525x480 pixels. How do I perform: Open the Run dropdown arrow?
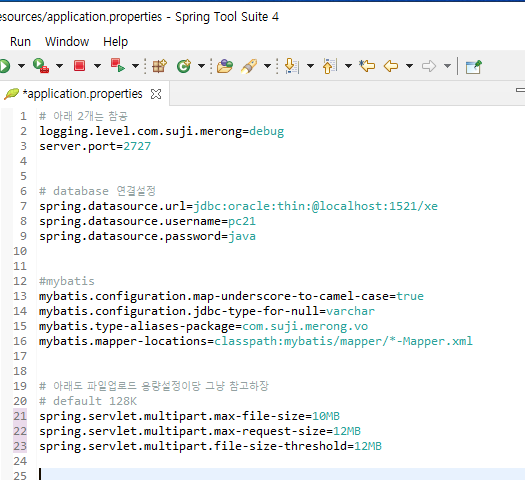[21, 66]
